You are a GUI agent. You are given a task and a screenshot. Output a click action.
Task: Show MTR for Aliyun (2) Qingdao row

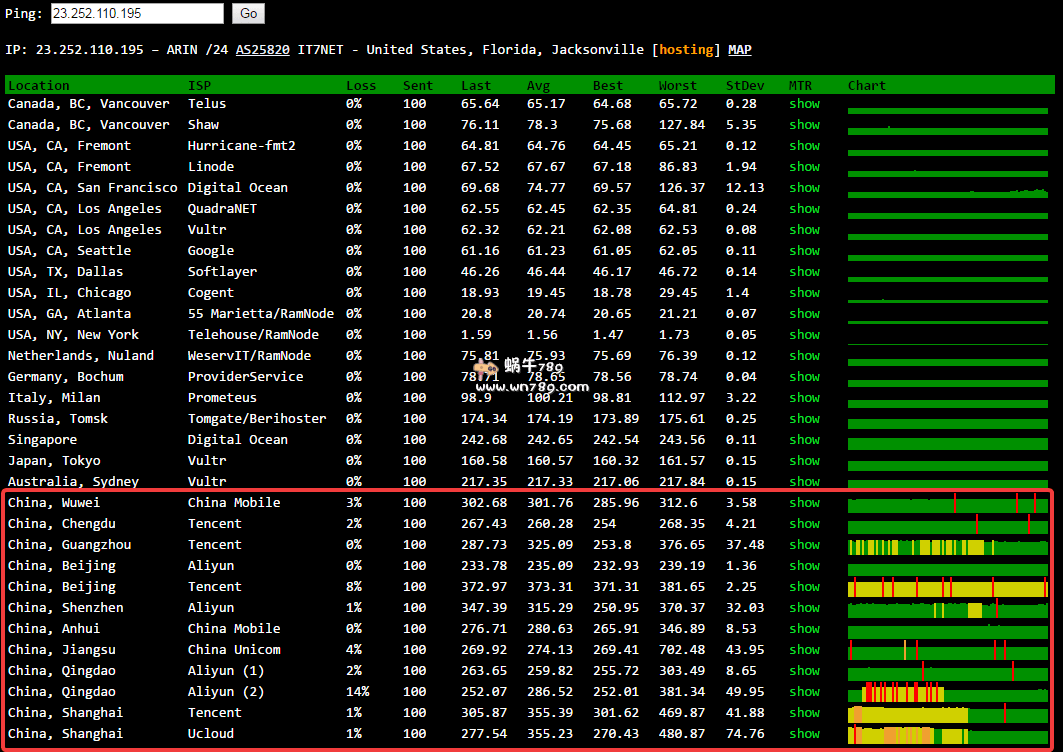[804, 692]
